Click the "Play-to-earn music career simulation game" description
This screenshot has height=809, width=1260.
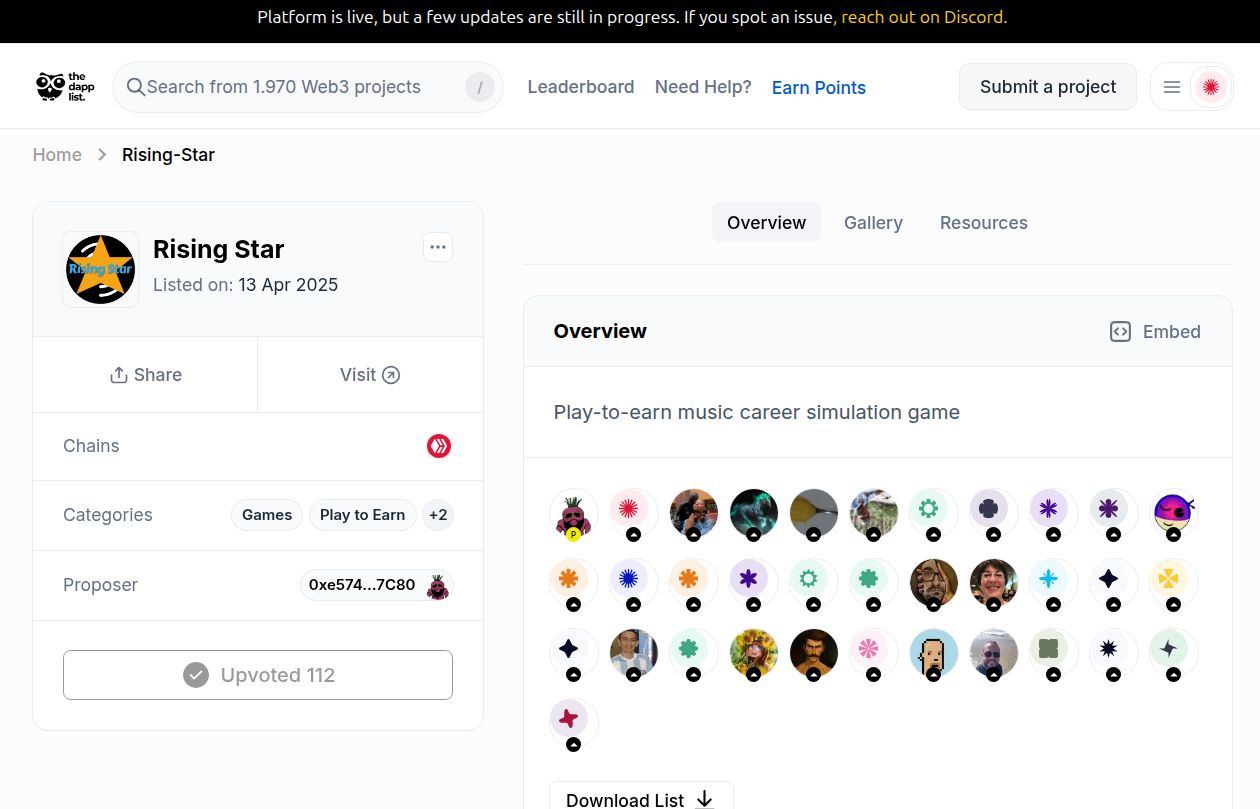click(757, 412)
